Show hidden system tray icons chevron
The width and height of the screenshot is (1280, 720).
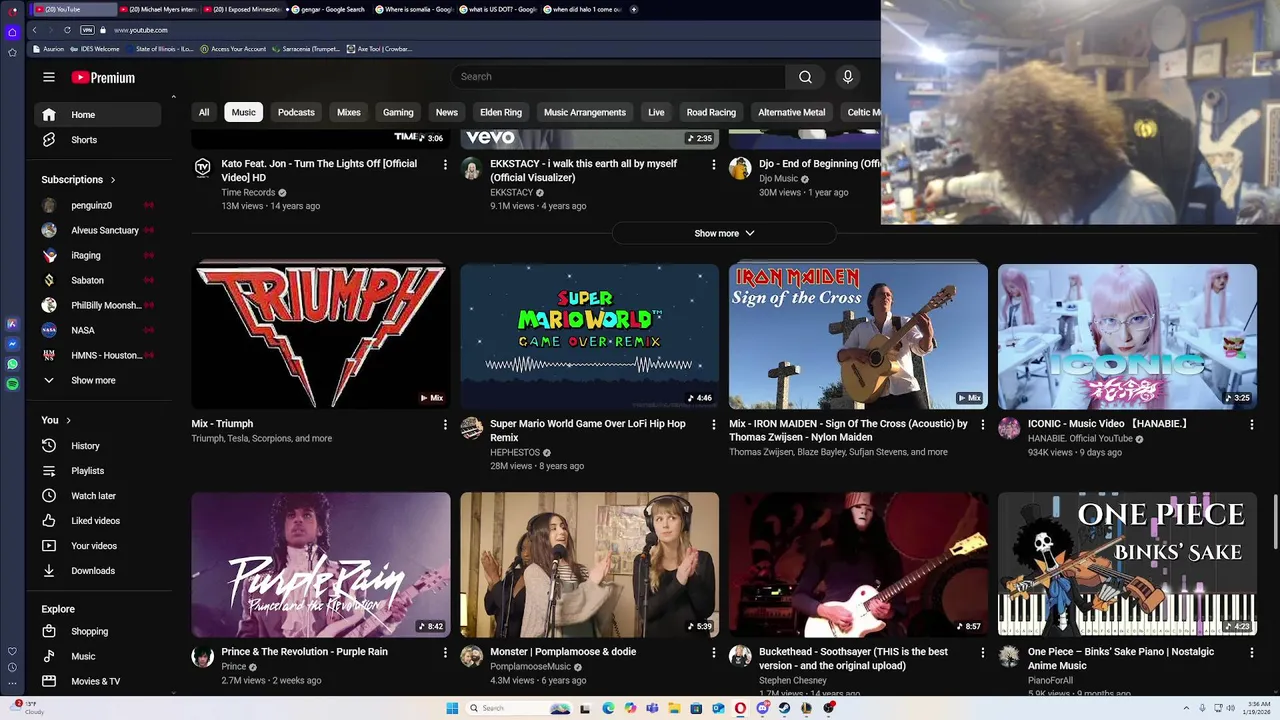[x=1187, y=708]
